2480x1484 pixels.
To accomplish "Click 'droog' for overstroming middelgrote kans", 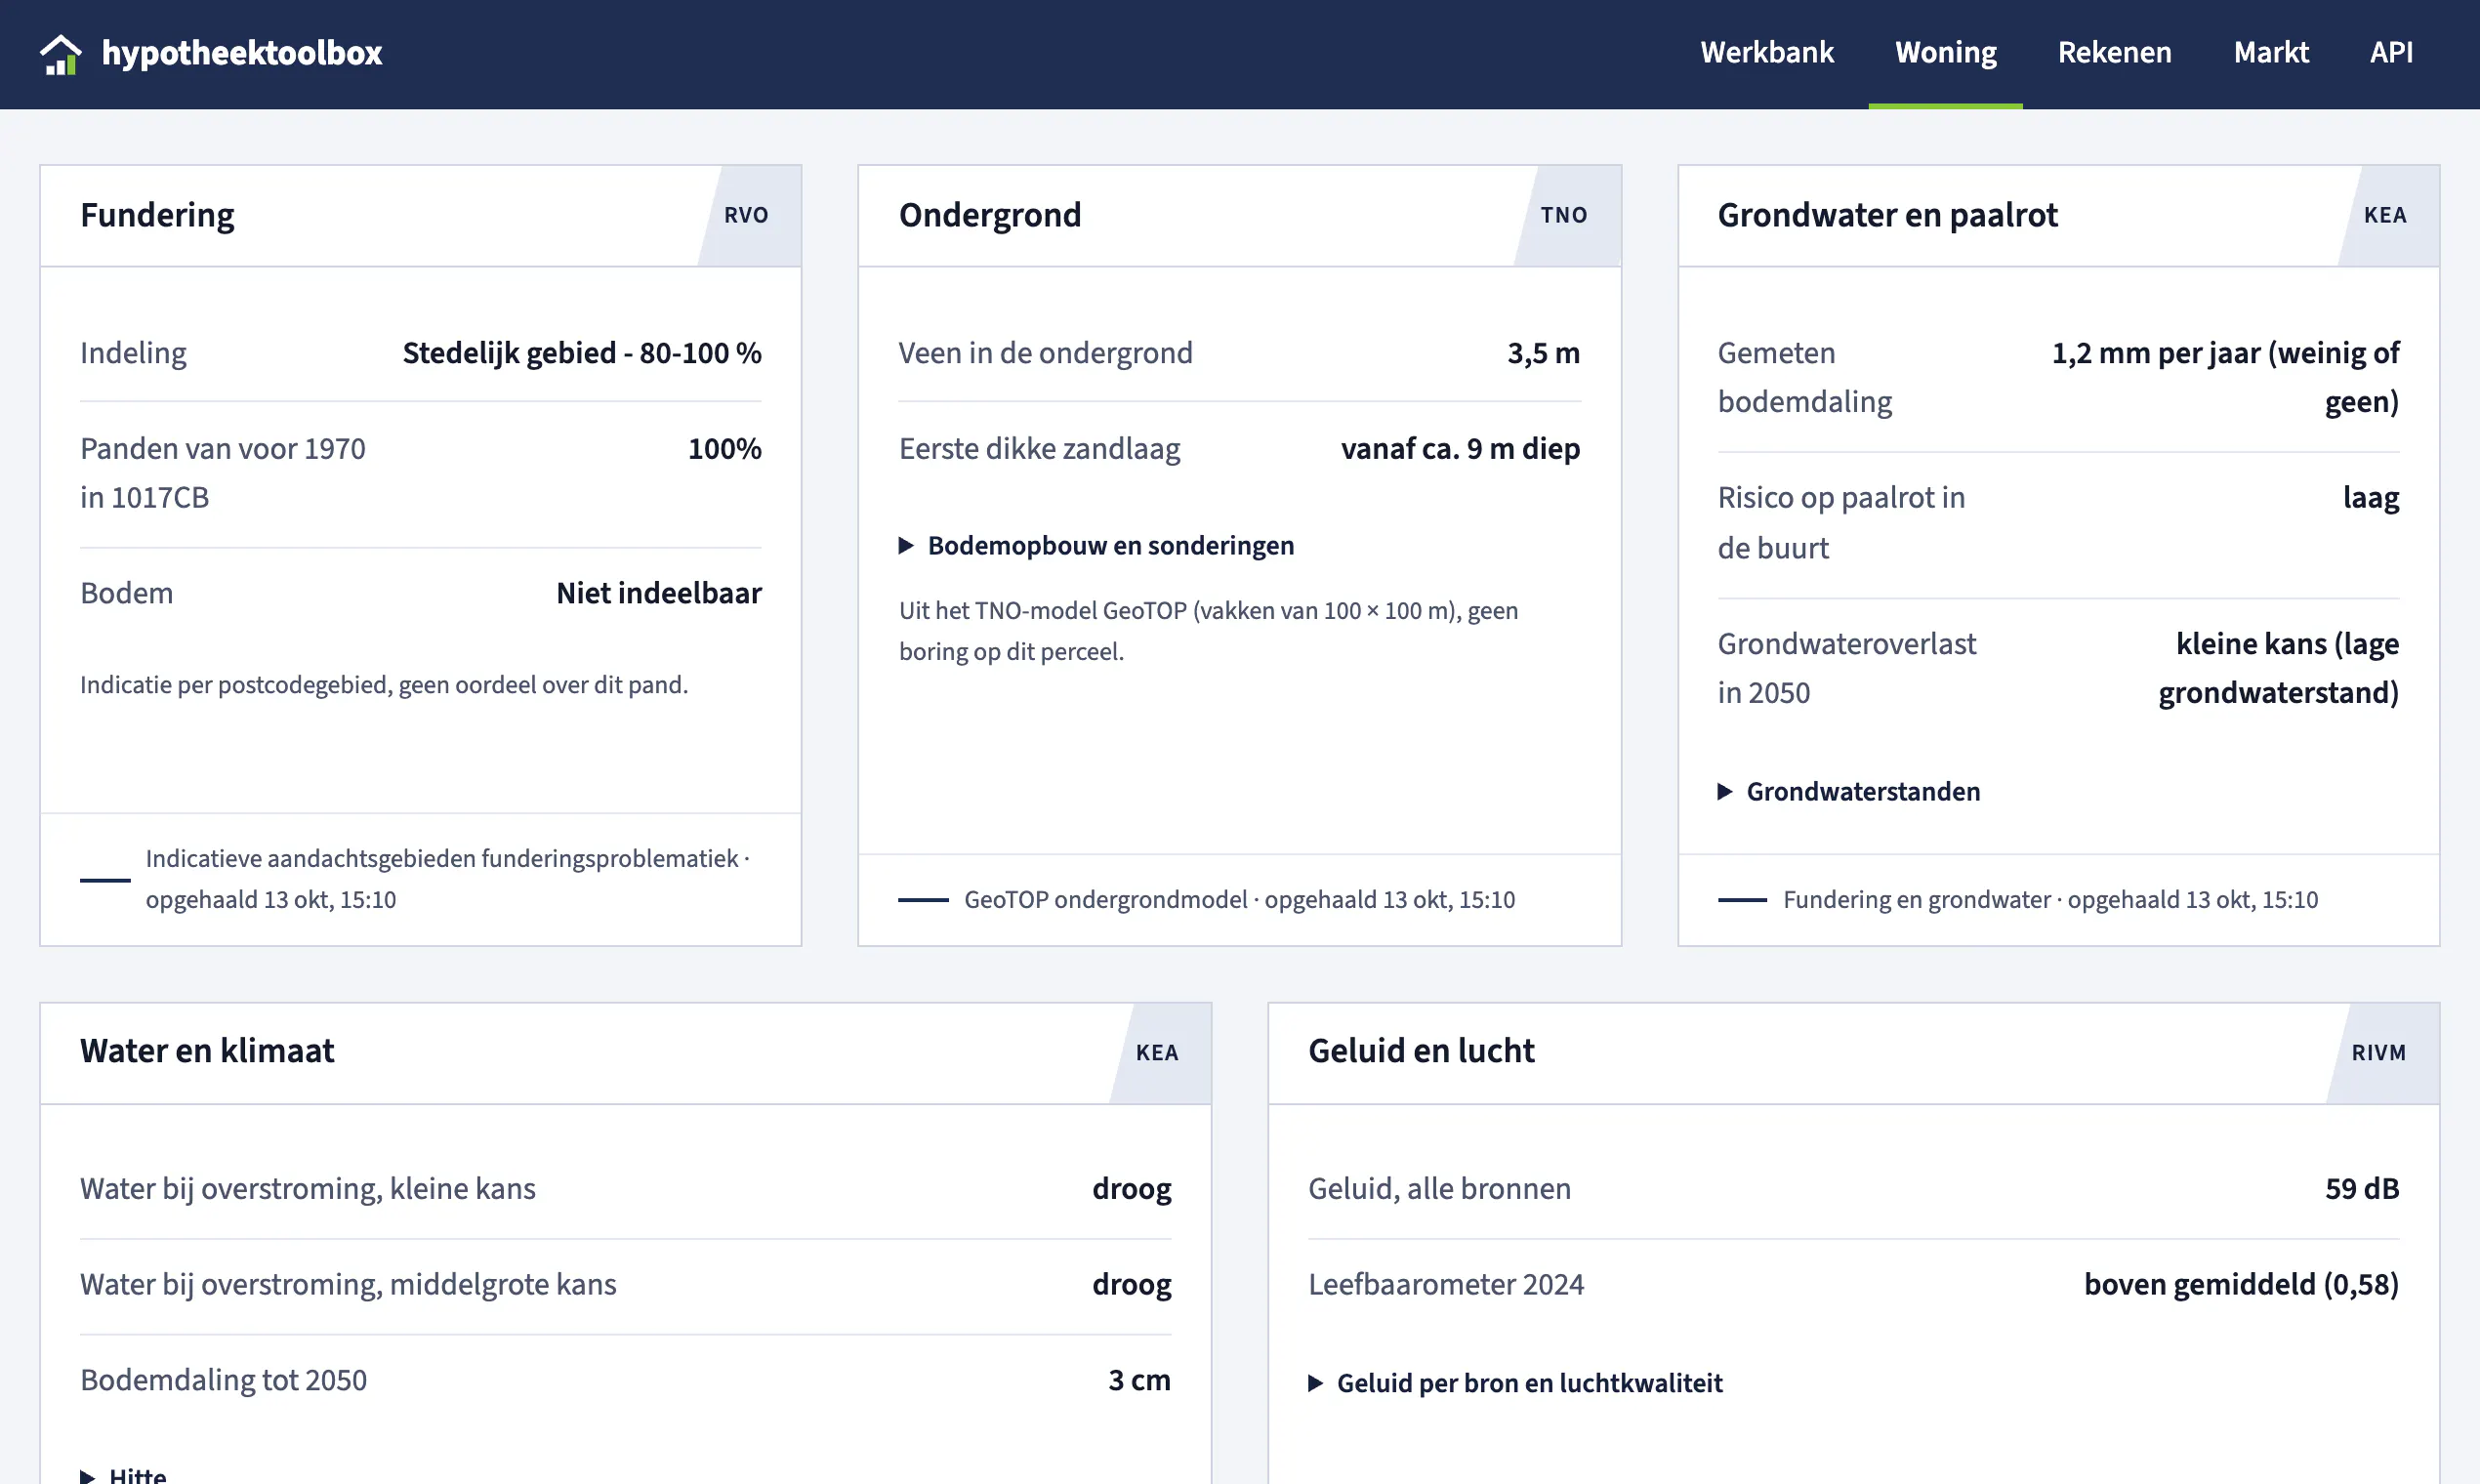I will [1132, 1285].
